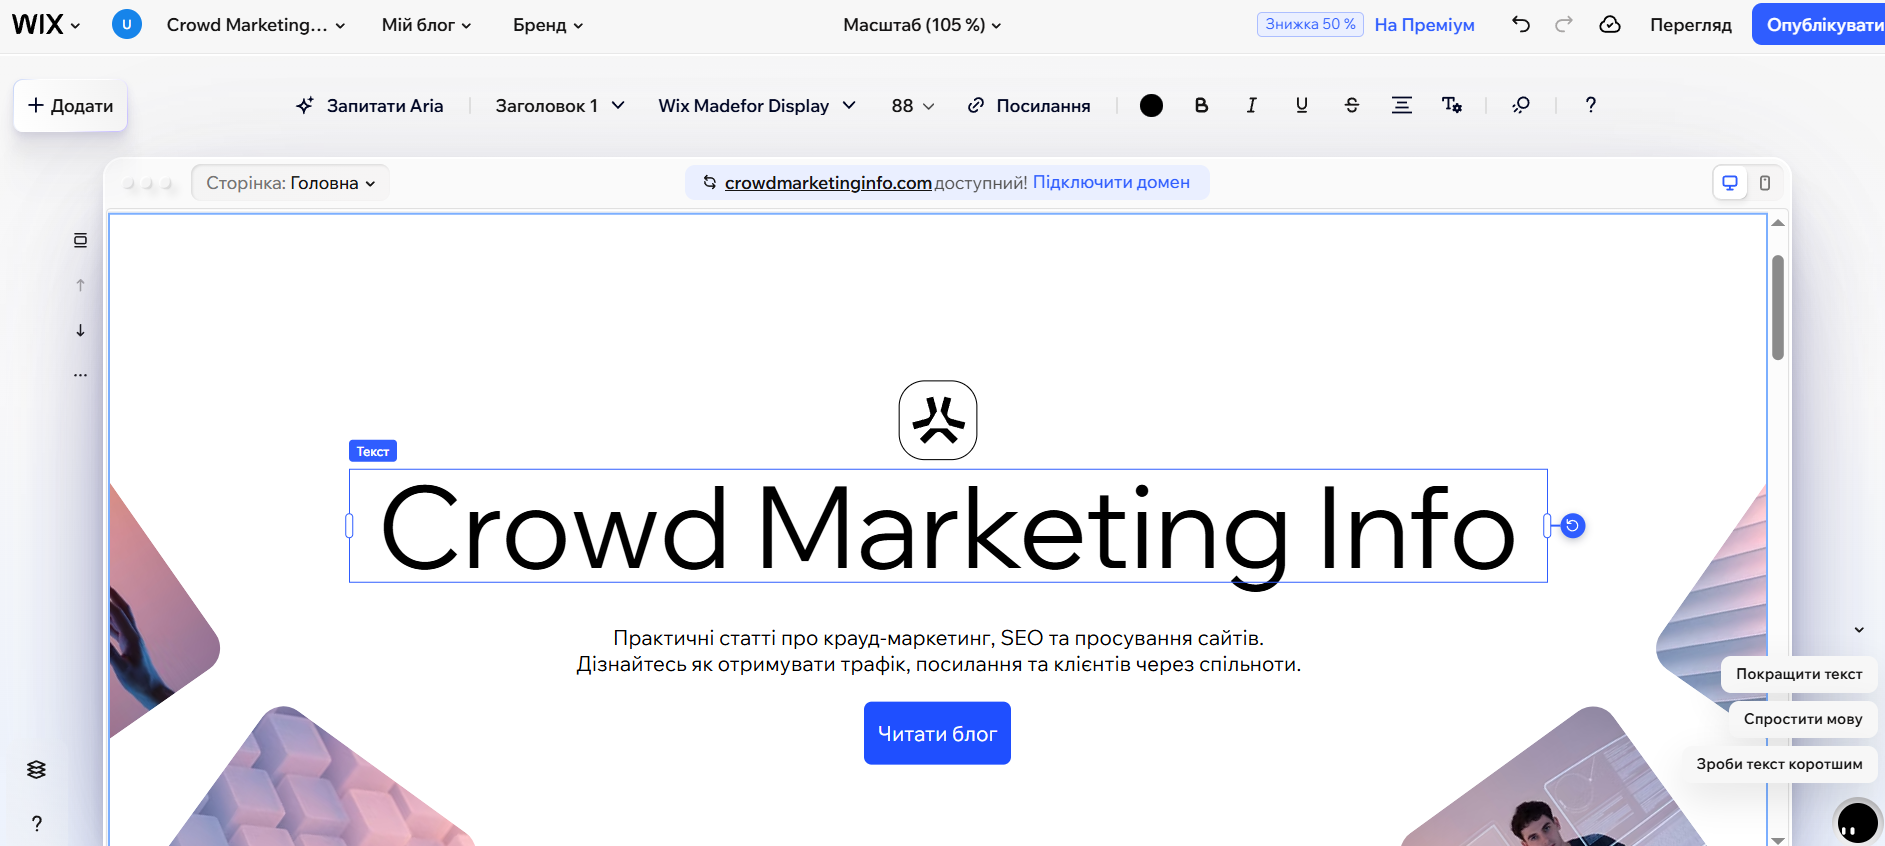
Task: Choose the Спростити мову suggestion
Action: pyautogui.click(x=1803, y=719)
